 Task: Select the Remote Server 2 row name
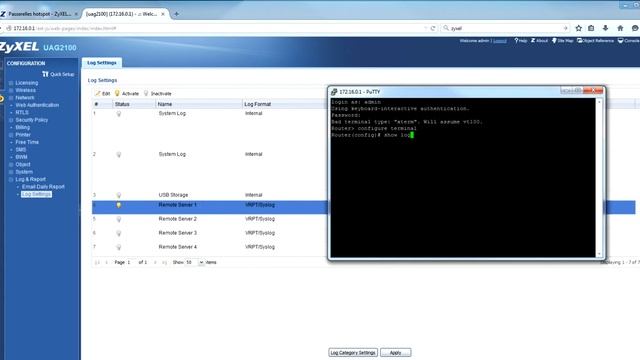pyautogui.click(x=178, y=219)
